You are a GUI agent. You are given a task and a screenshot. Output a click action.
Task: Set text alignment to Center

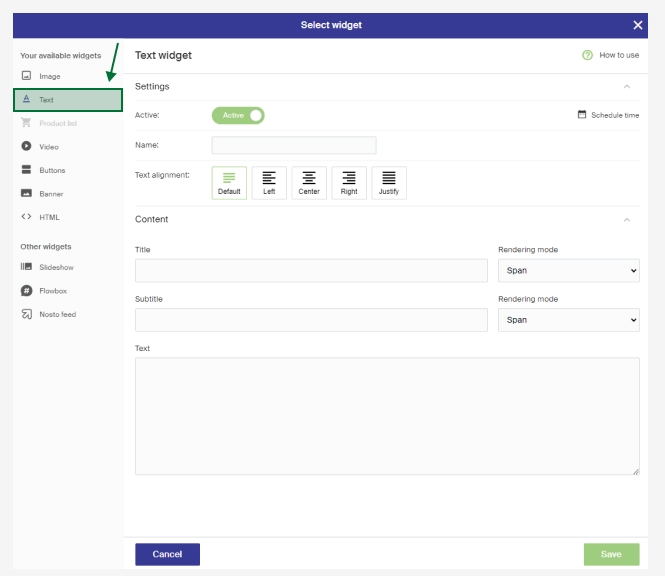[x=309, y=183]
